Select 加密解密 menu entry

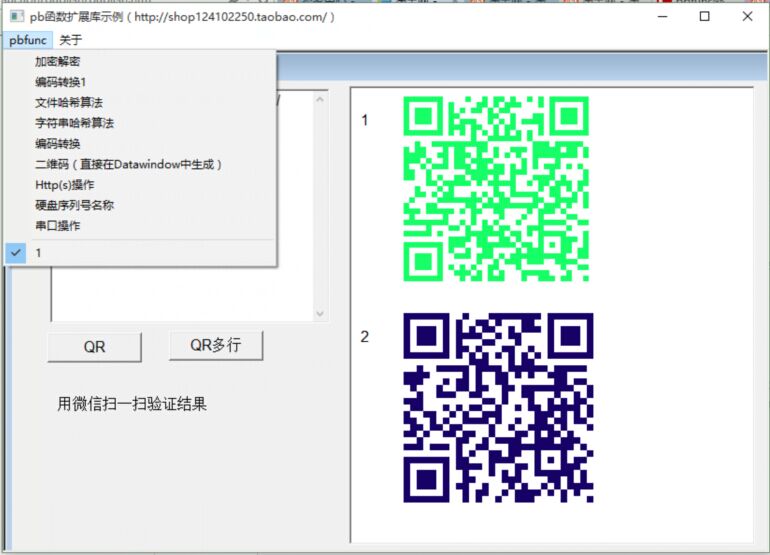[140, 61]
